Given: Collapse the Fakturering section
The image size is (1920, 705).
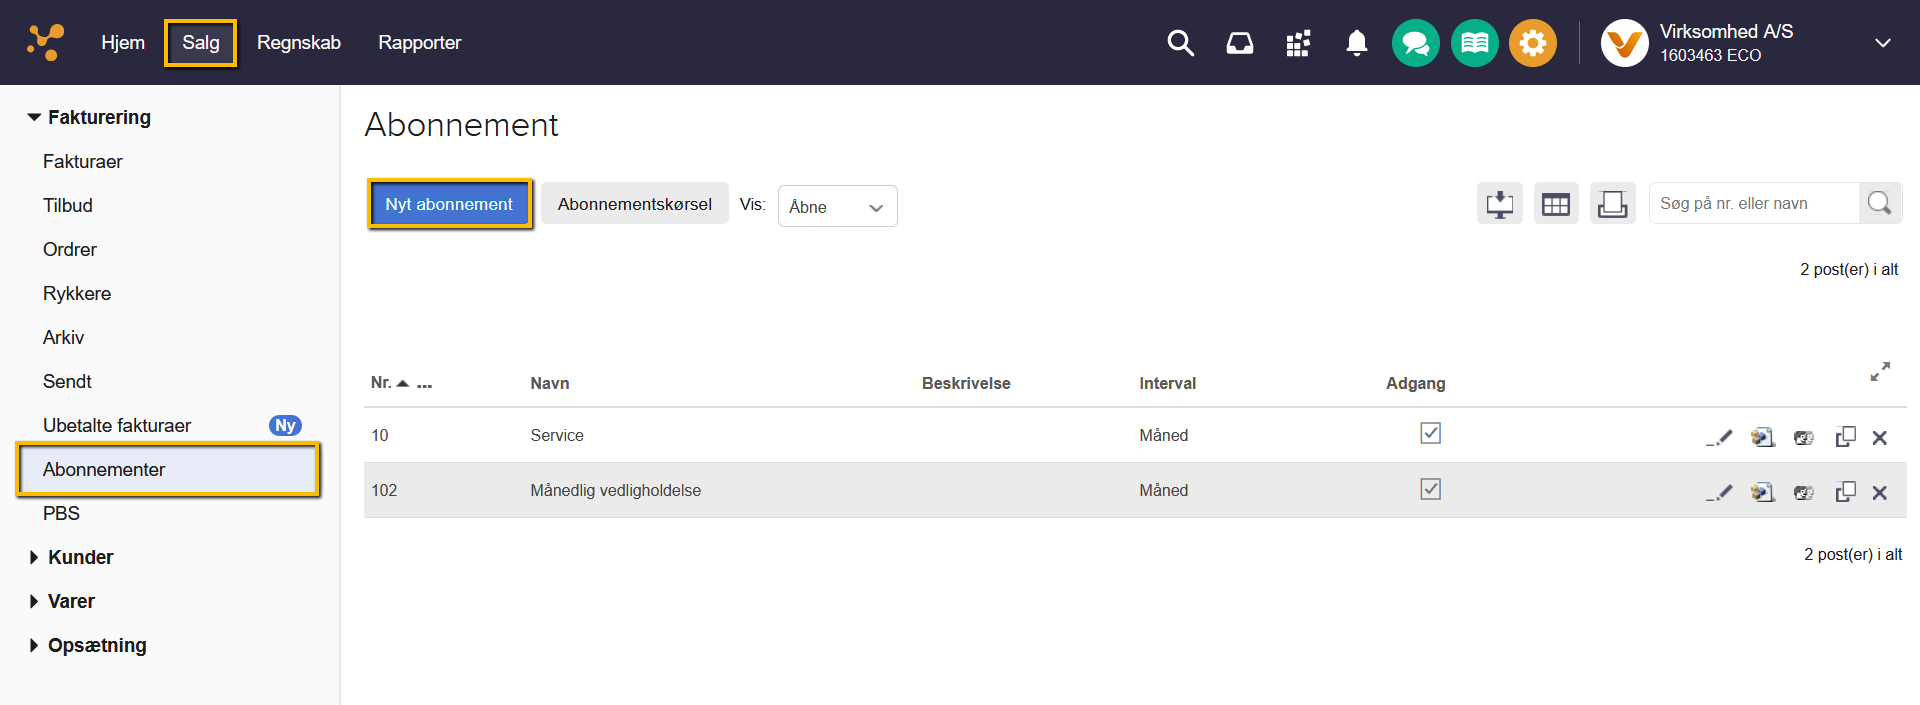Looking at the screenshot, I should pos(35,117).
